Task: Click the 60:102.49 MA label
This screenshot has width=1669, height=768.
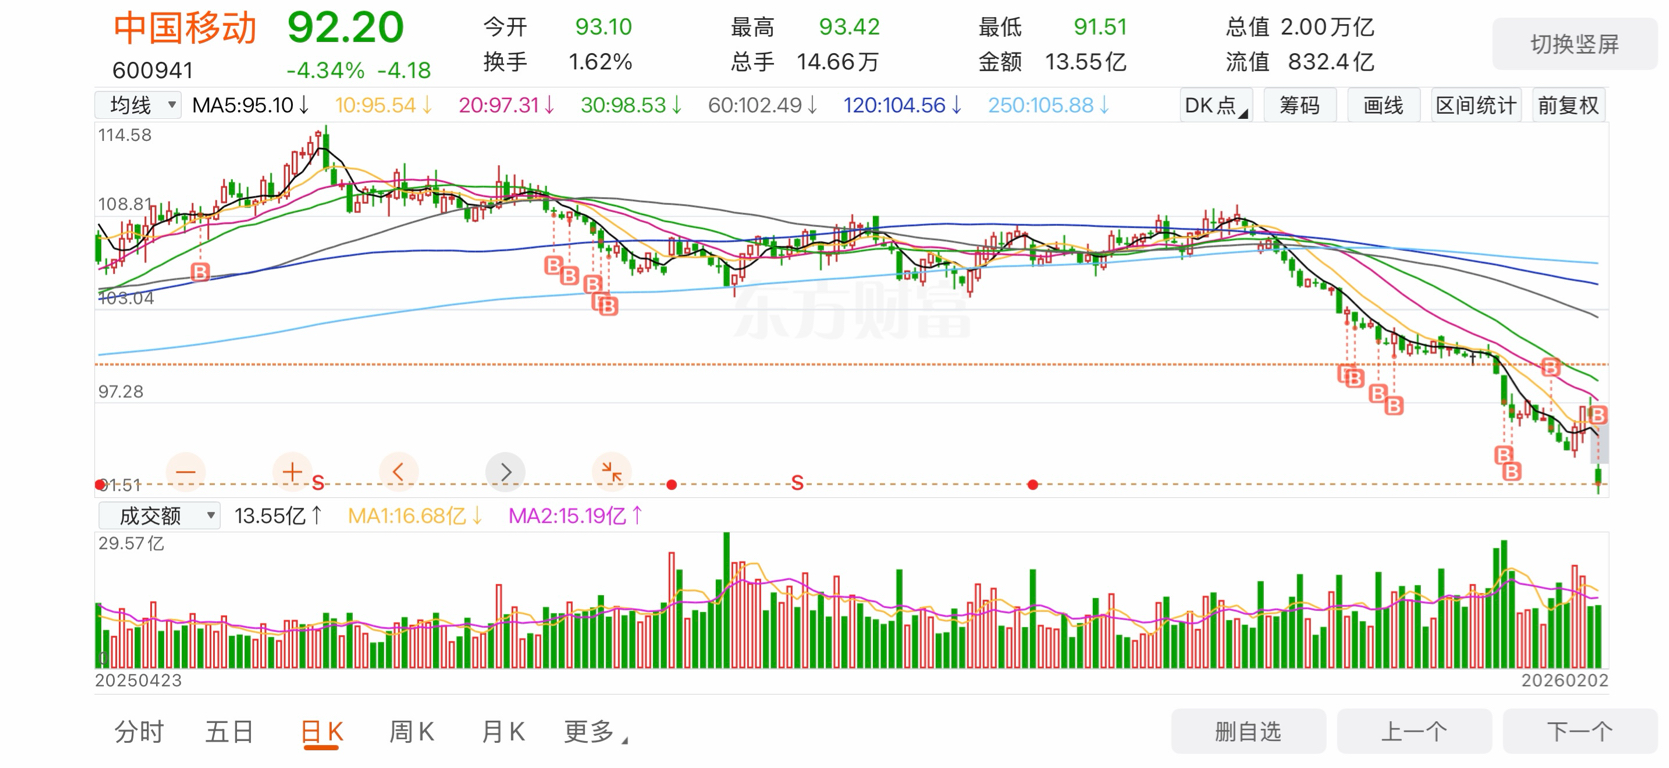Action: click(763, 105)
